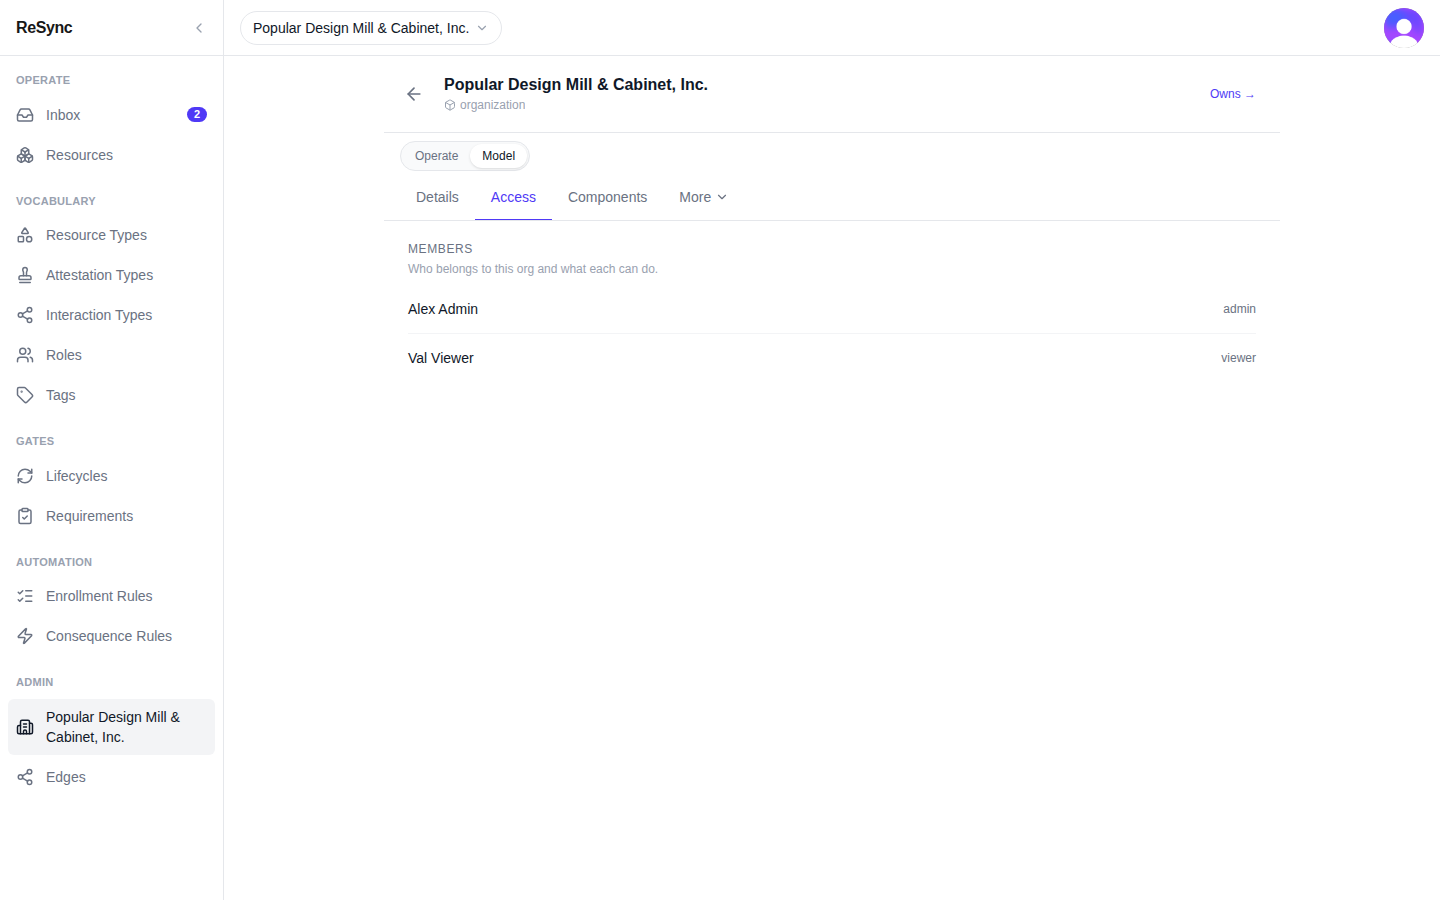Click the Requirements clipboard icon
Image resolution: width=1440 pixels, height=900 pixels.
tap(25, 516)
